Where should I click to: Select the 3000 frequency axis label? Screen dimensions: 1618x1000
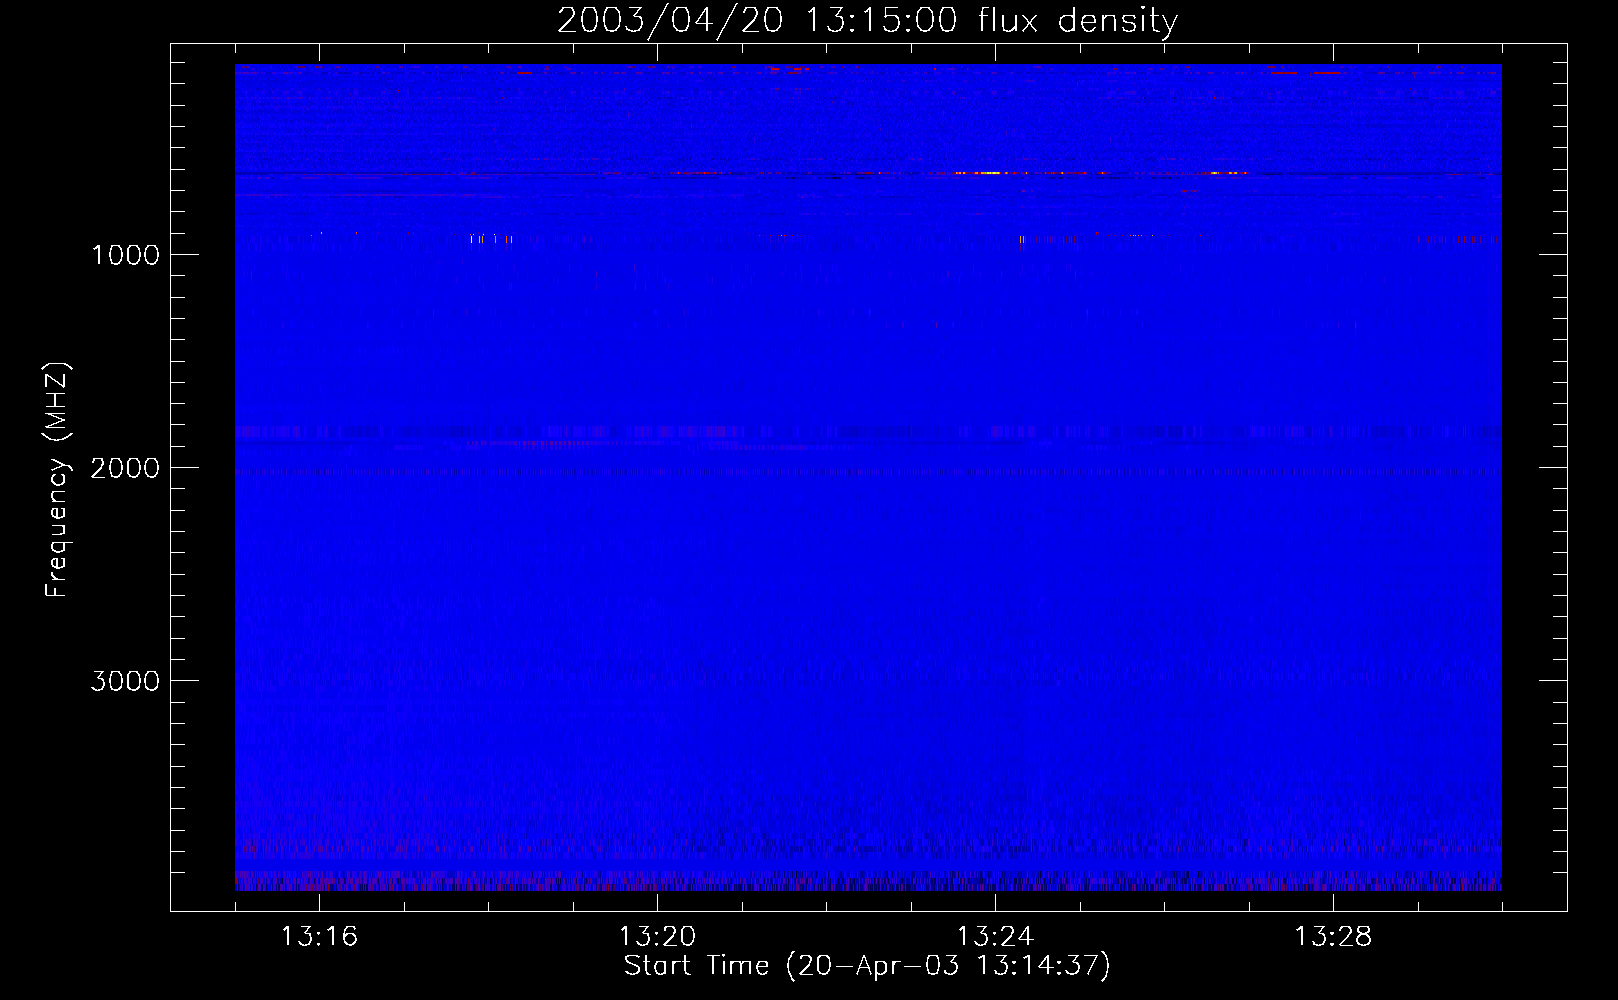(x=125, y=681)
